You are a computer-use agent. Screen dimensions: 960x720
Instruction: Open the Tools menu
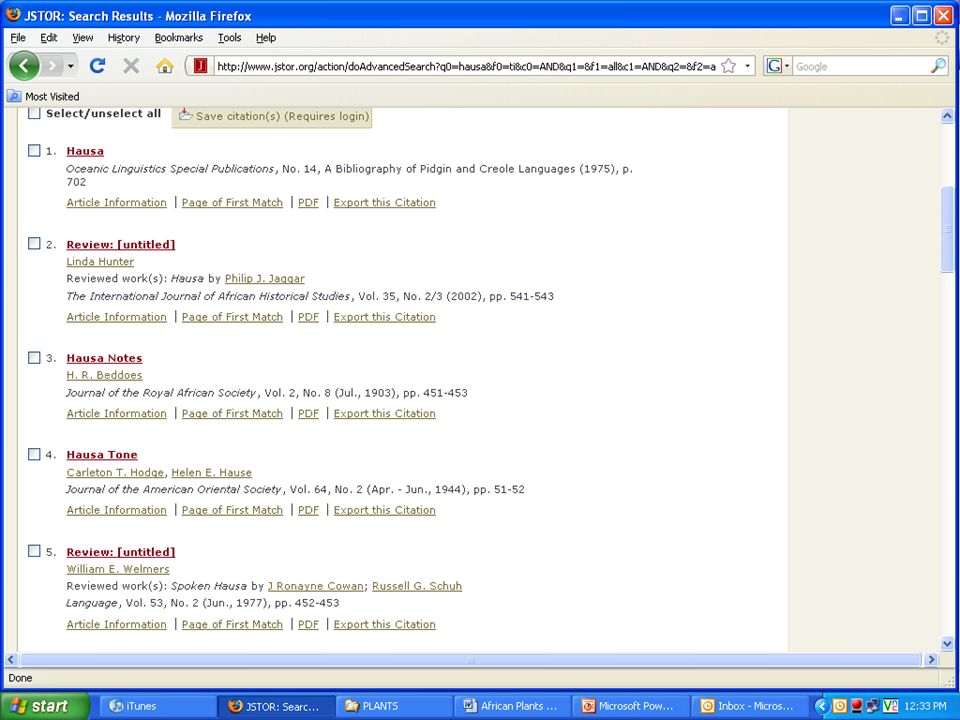click(x=230, y=37)
